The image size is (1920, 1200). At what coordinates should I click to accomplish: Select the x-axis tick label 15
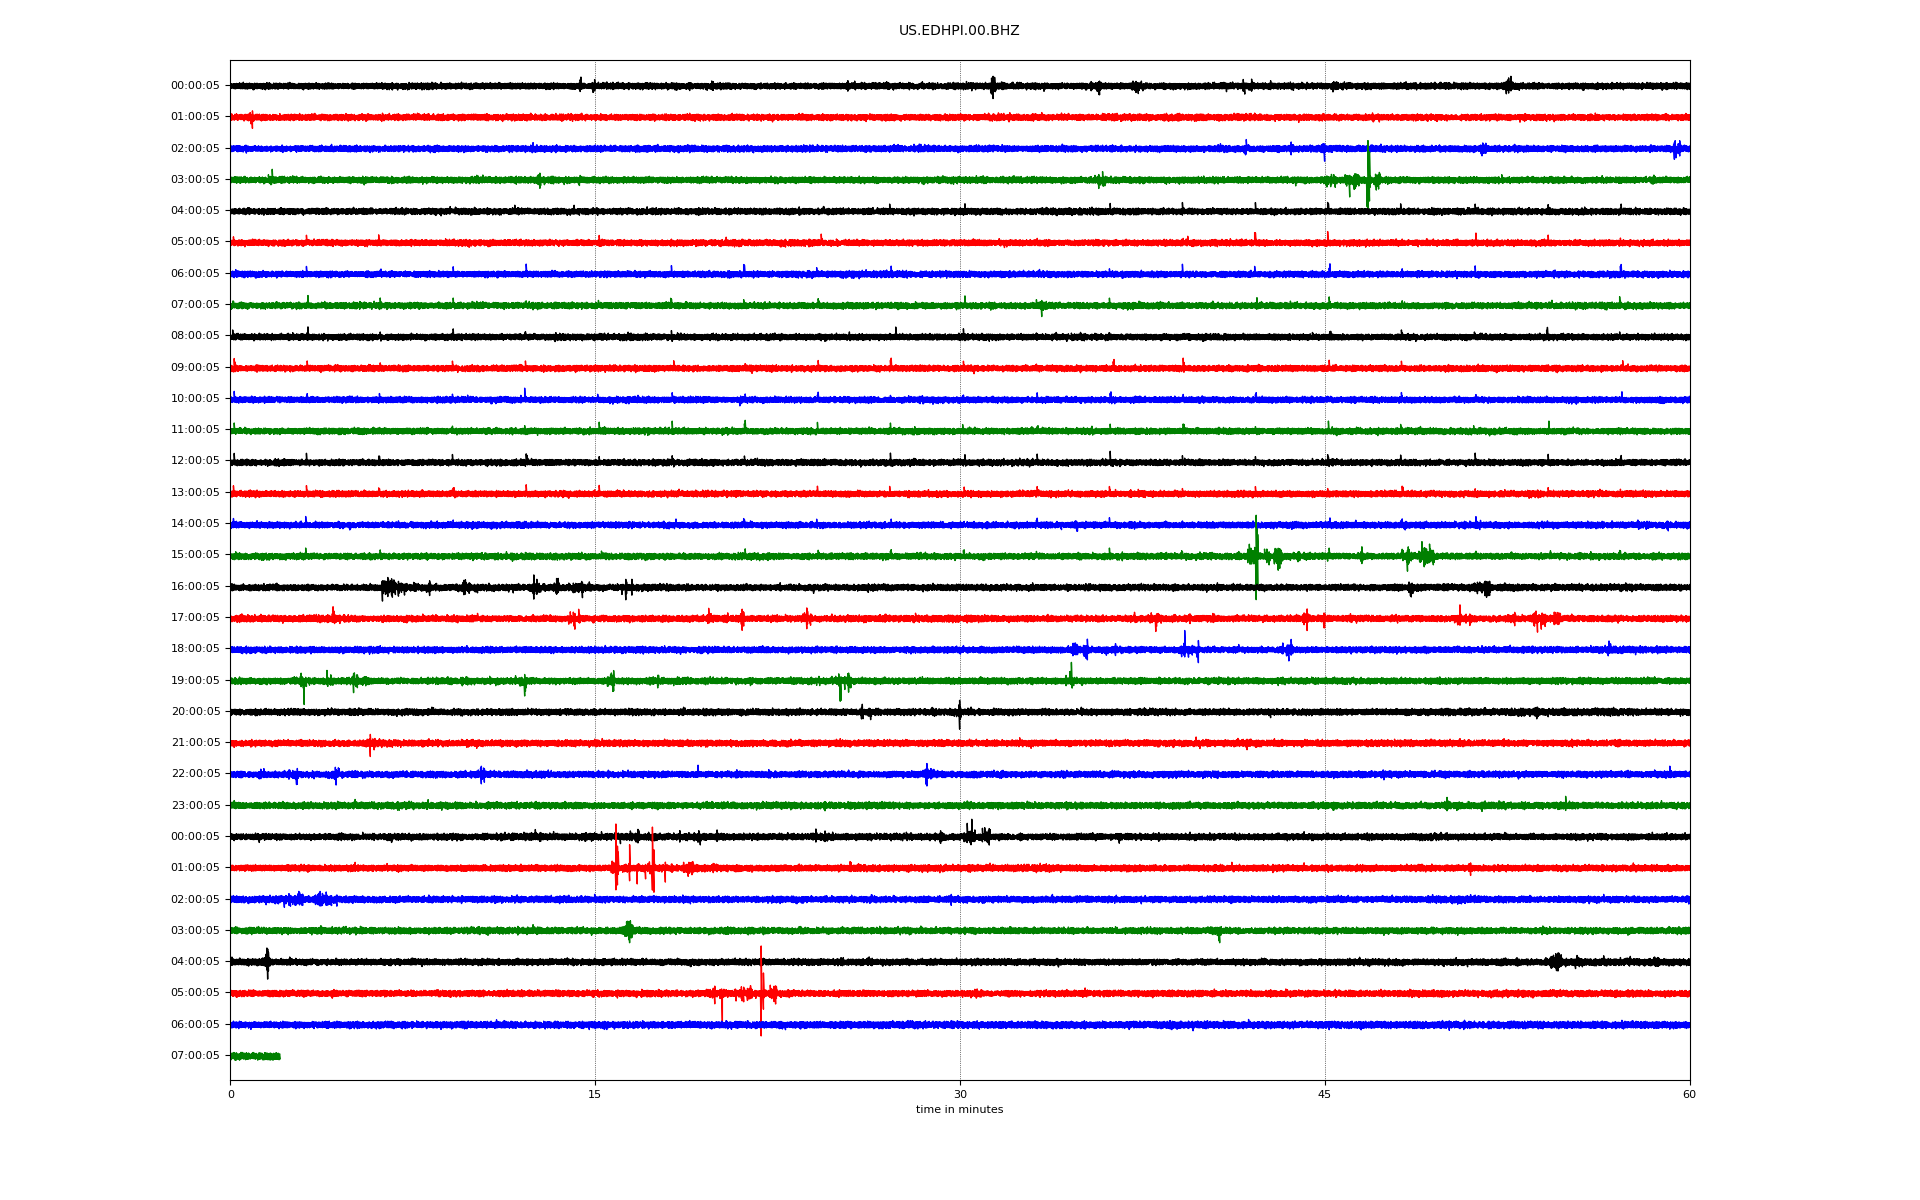(595, 1094)
